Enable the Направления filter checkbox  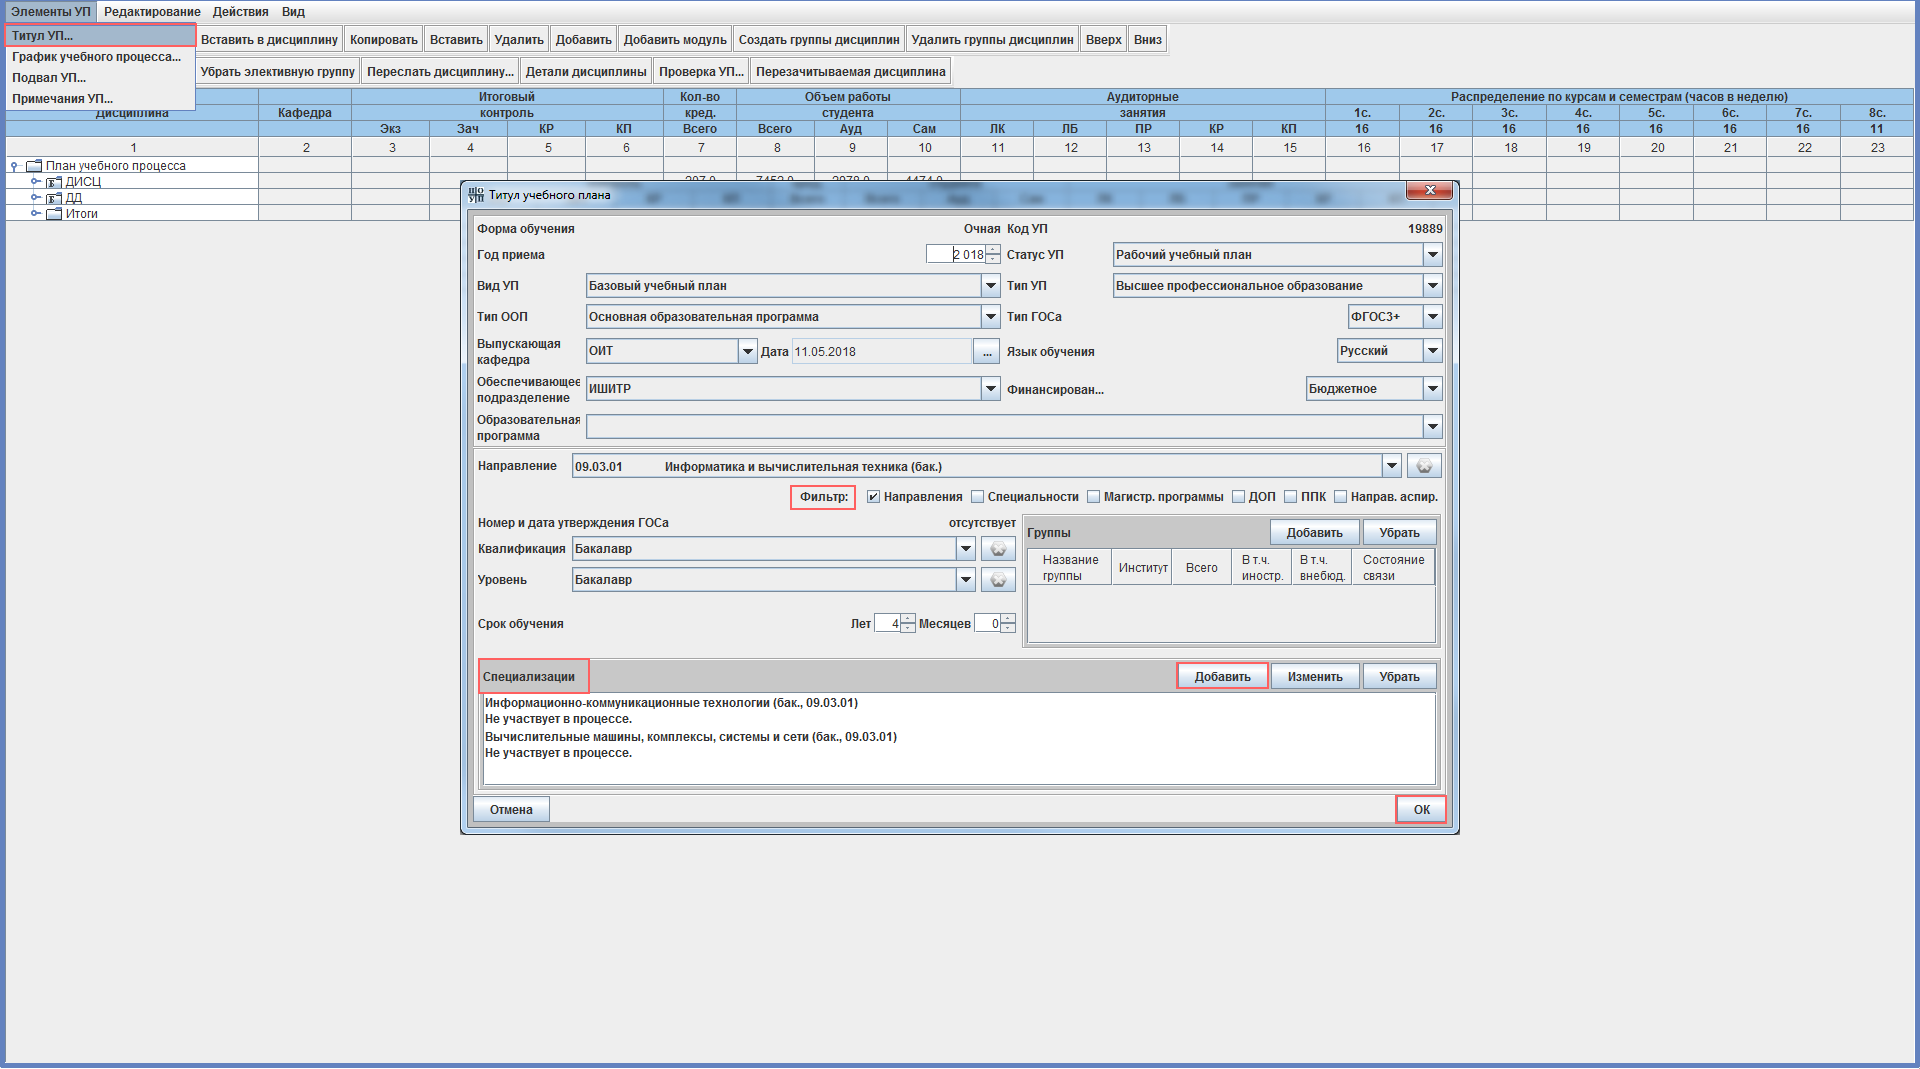click(873, 497)
